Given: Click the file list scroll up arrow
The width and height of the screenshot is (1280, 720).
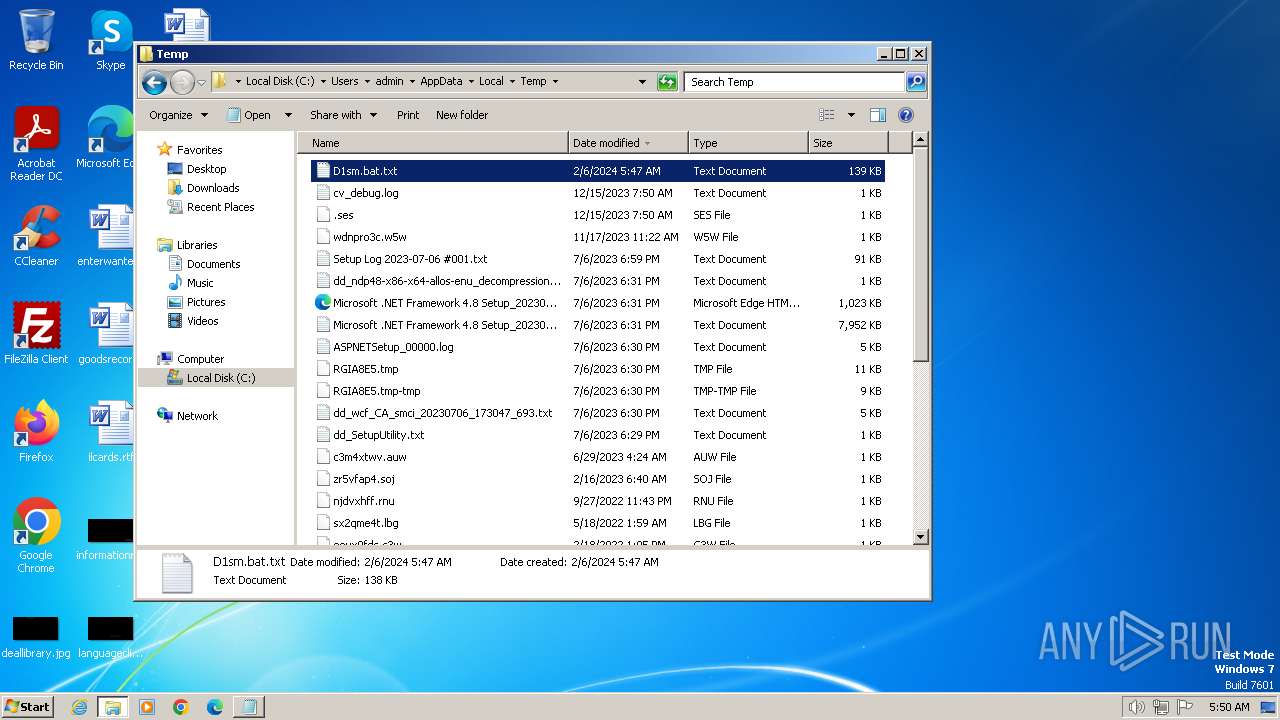Looking at the screenshot, I should [921, 140].
